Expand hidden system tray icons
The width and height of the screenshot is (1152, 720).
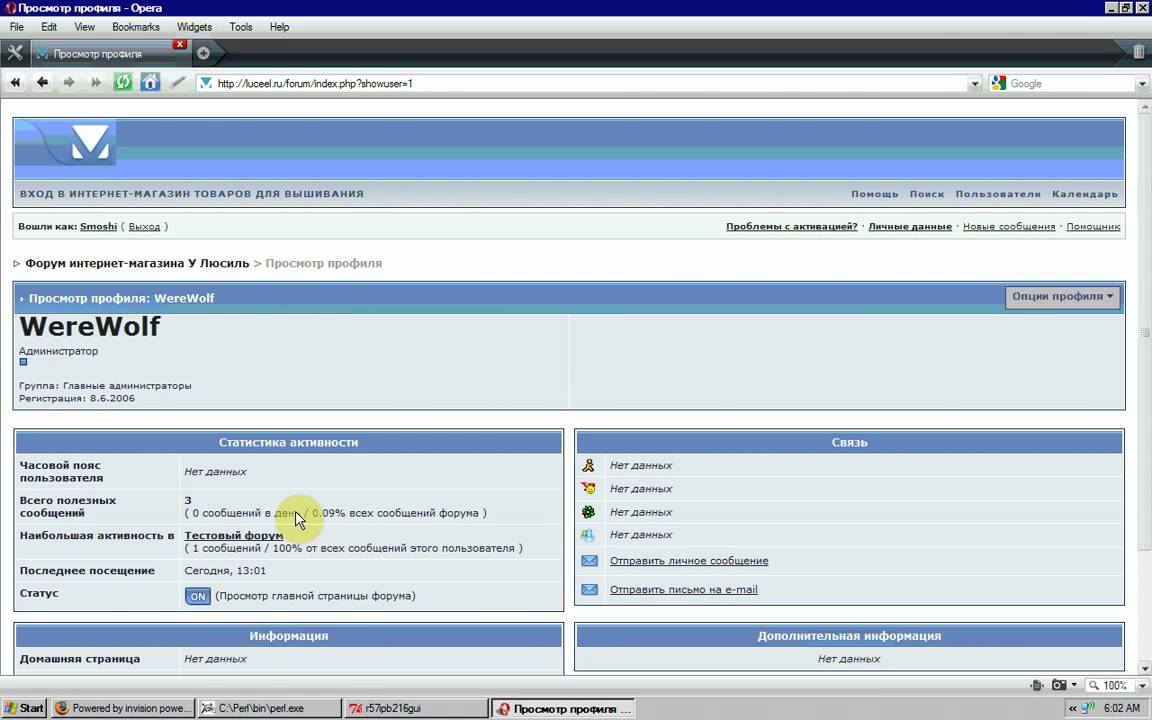pyautogui.click(x=1073, y=708)
